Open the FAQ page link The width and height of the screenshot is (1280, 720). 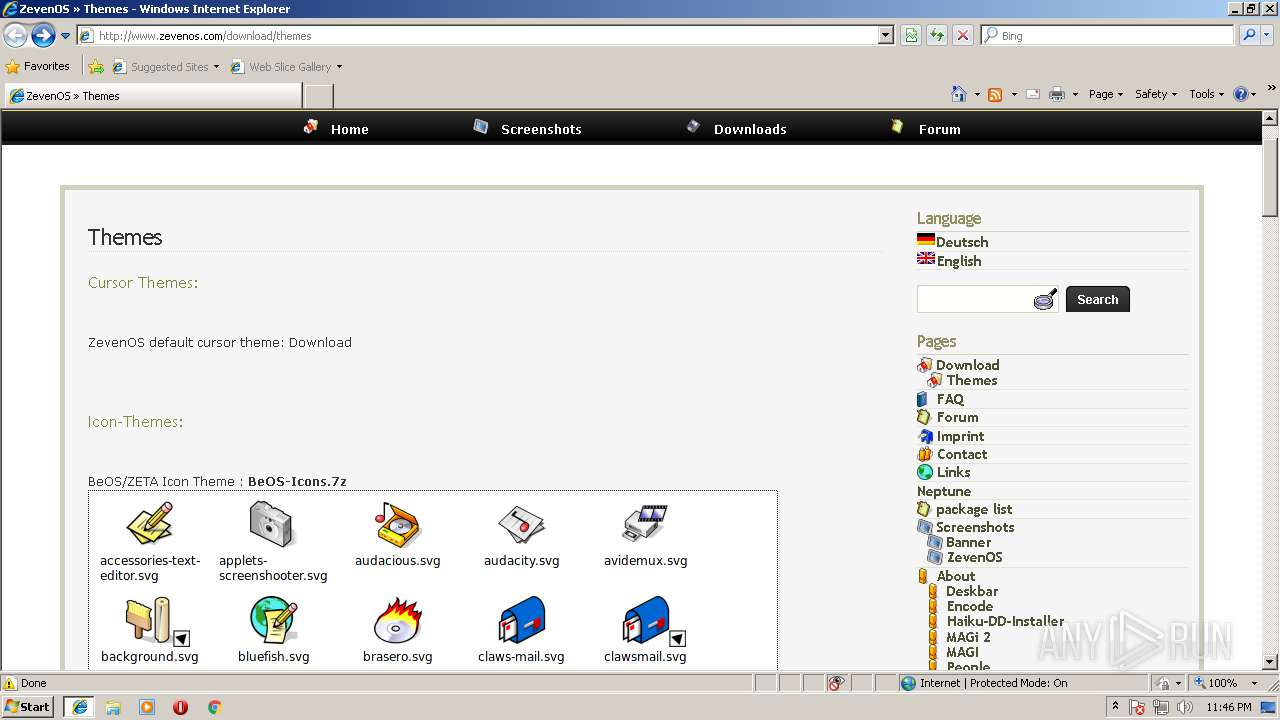pos(950,399)
